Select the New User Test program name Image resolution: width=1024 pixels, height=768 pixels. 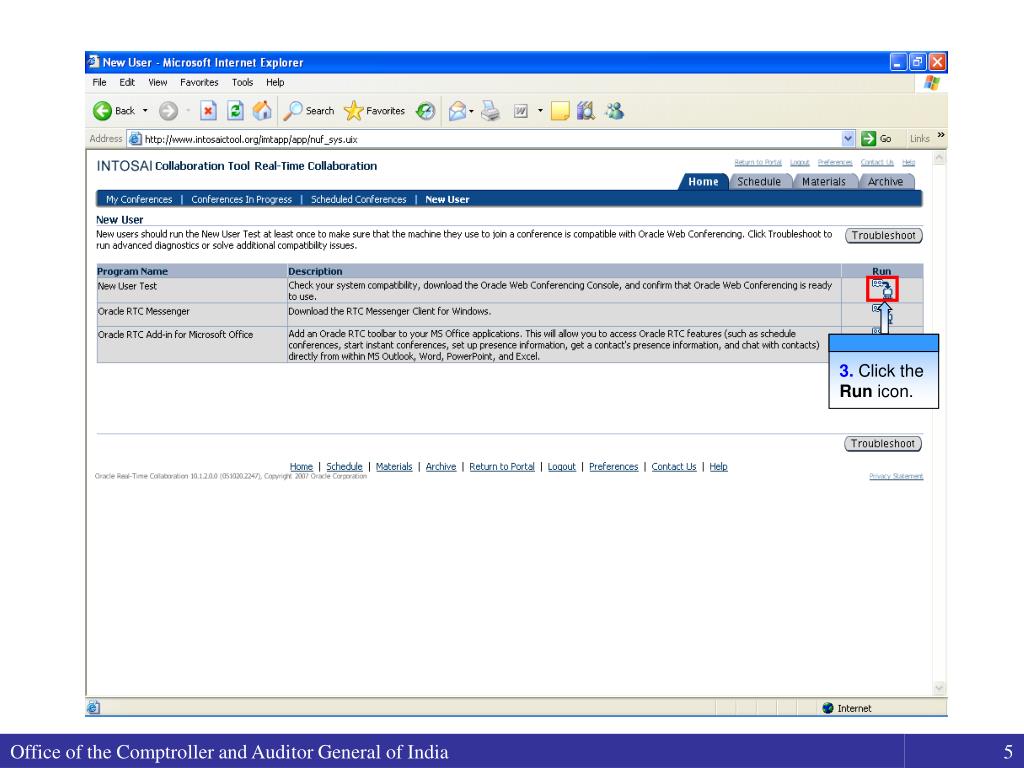[x=127, y=286]
